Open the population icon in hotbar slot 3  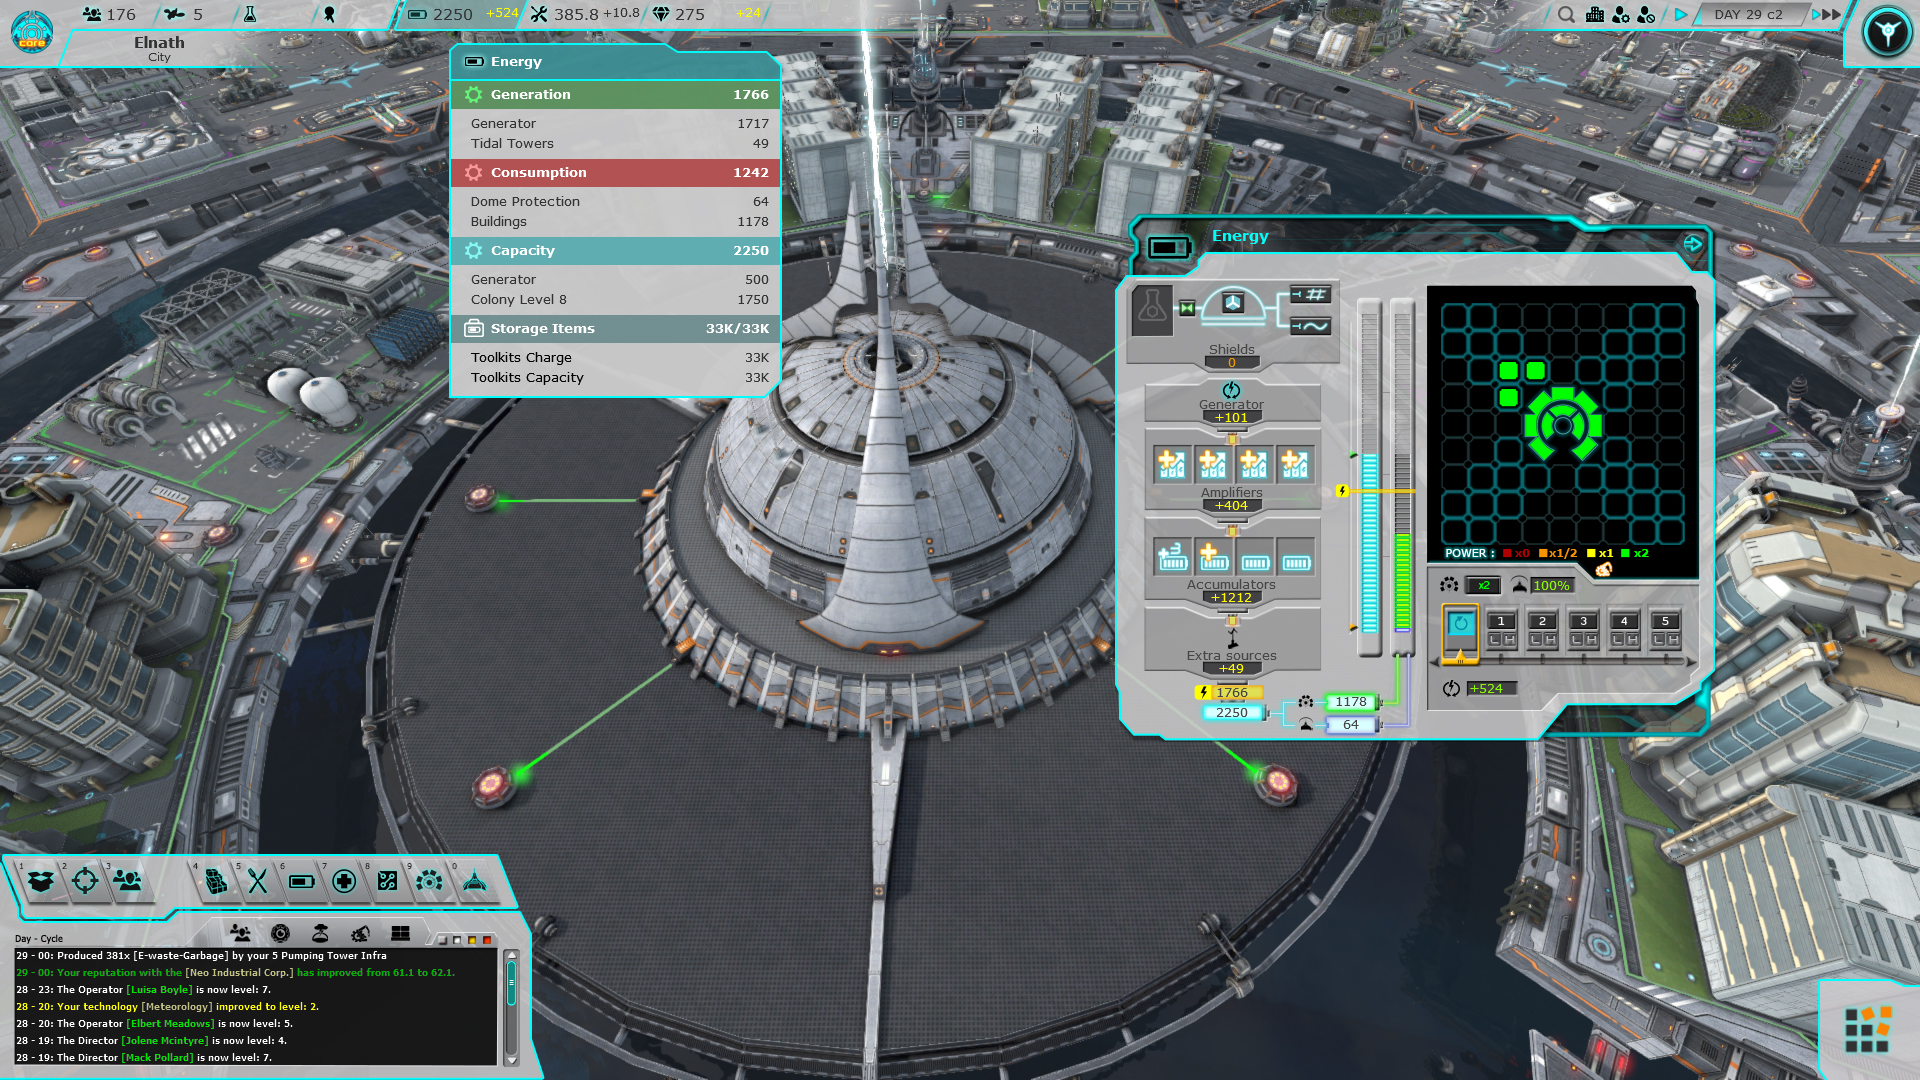click(128, 881)
